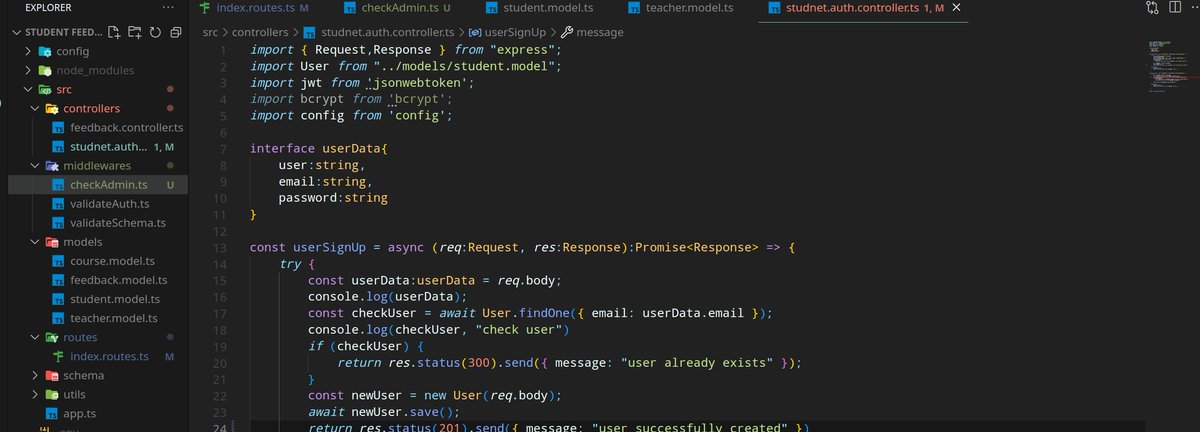This screenshot has width=1200, height=432.
Task: Click the New File icon in Explorer header
Action: [114, 32]
